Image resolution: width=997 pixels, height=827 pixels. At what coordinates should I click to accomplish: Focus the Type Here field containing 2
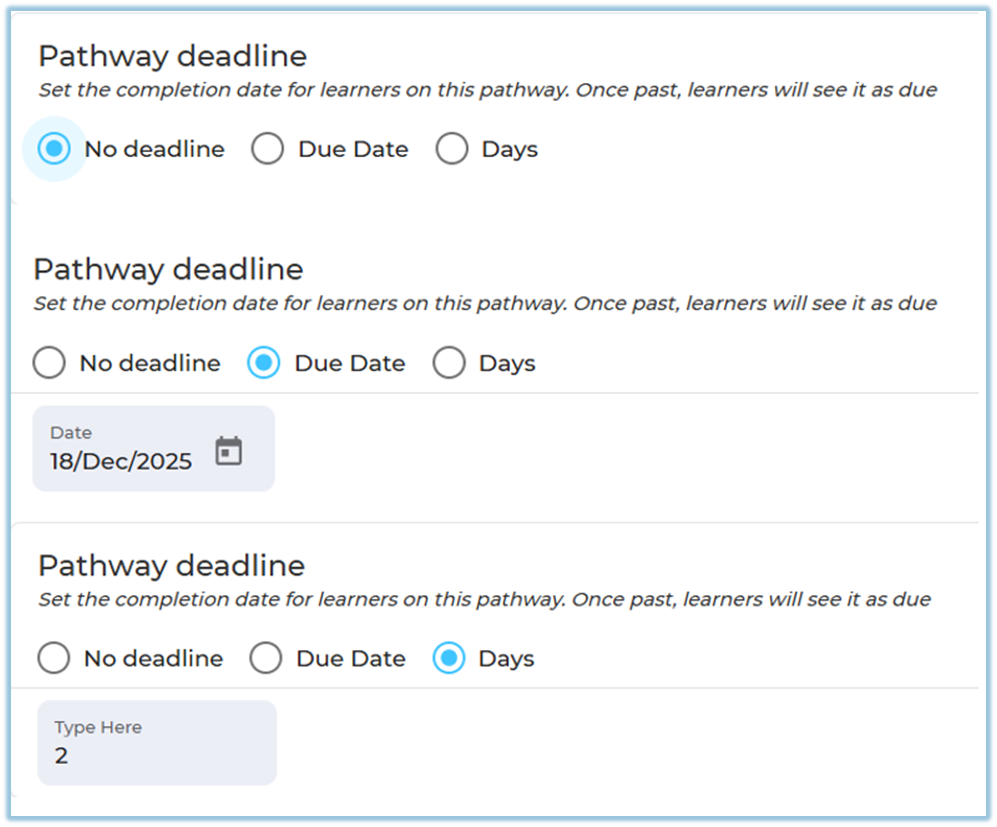tap(156, 756)
